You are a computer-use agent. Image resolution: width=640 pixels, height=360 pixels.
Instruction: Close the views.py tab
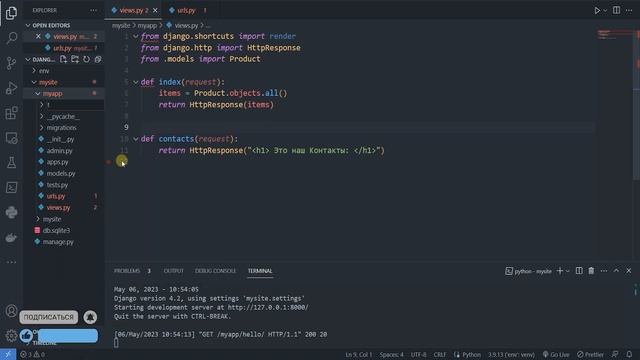pyautogui.click(x=155, y=10)
